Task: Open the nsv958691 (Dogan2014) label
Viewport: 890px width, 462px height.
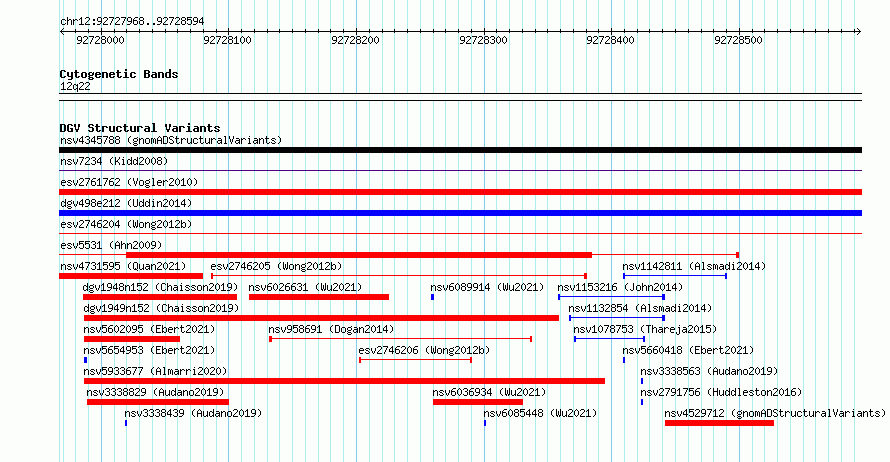Action: (x=331, y=329)
